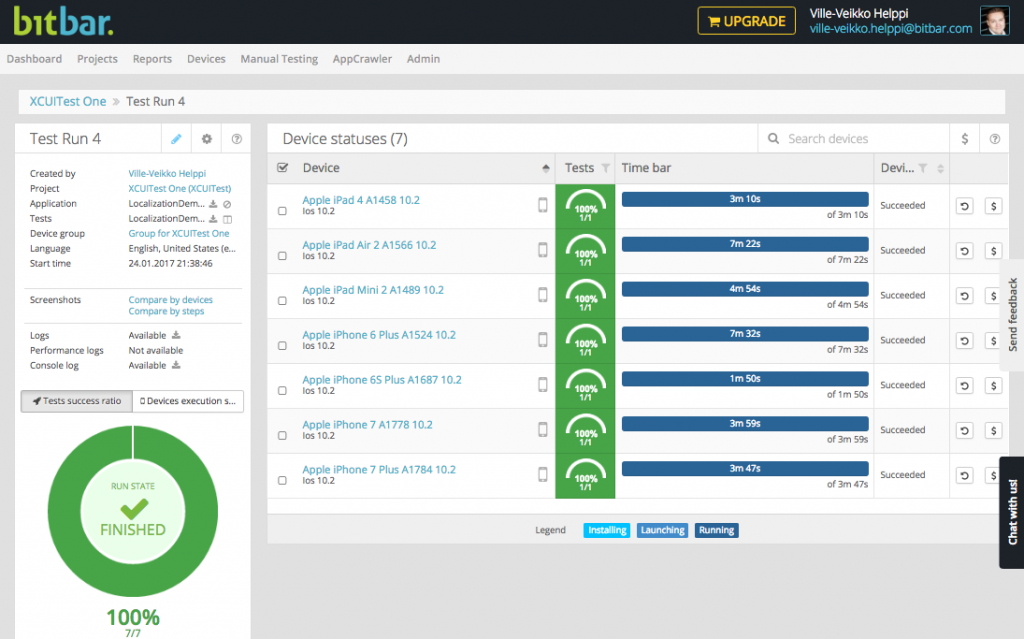Sort the Devi... status column
1024x639 pixels.
pyautogui.click(x=940, y=169)
